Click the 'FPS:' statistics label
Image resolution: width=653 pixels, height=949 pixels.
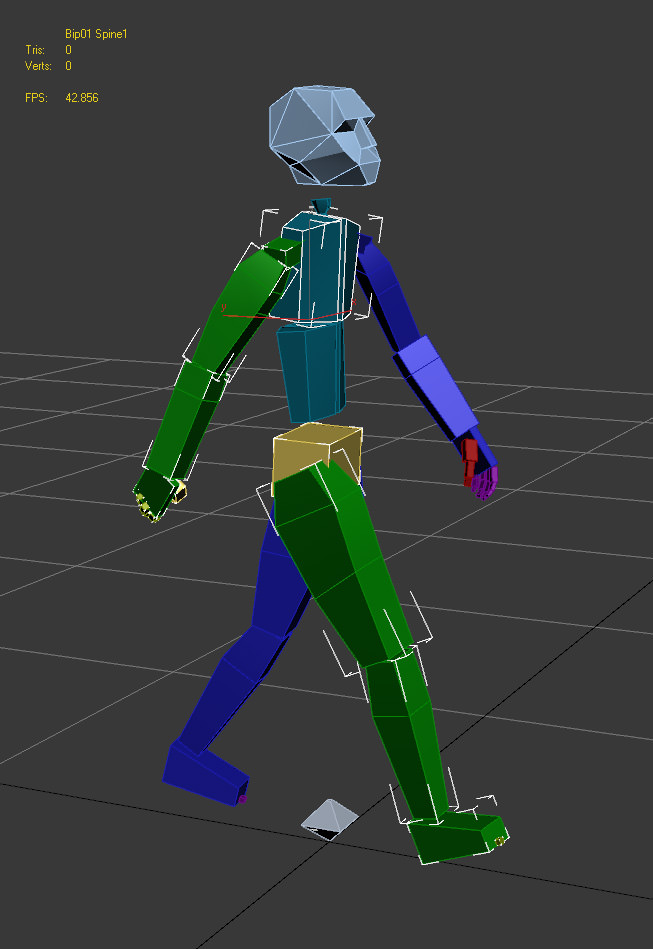coord(36,97)
